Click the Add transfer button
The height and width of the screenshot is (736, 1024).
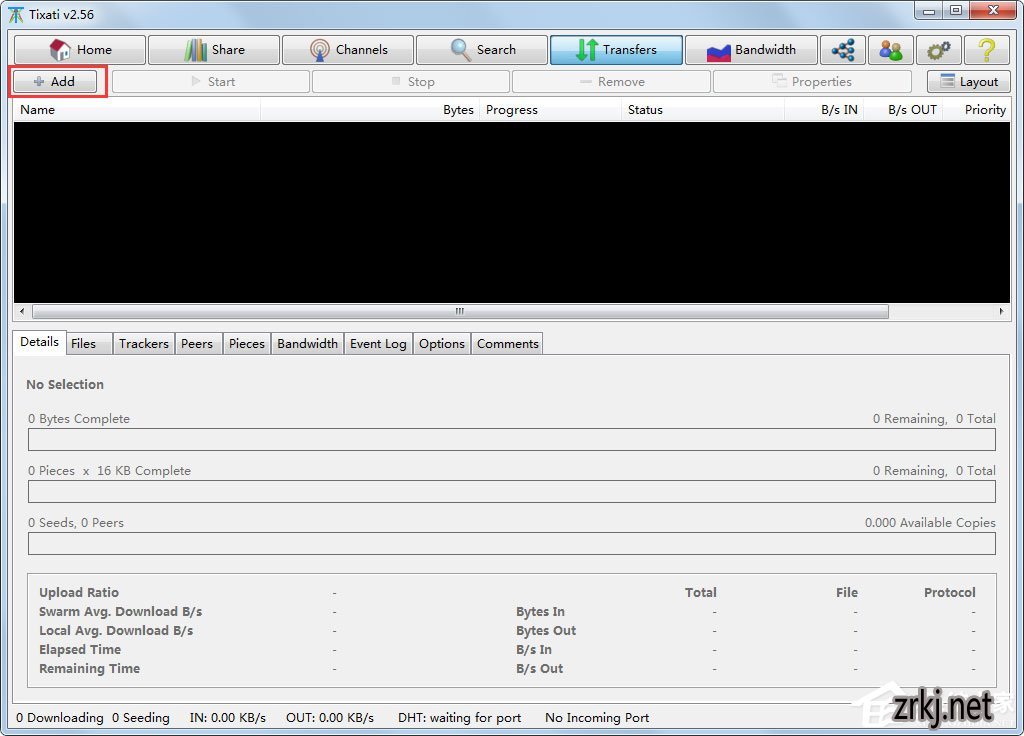55,82
